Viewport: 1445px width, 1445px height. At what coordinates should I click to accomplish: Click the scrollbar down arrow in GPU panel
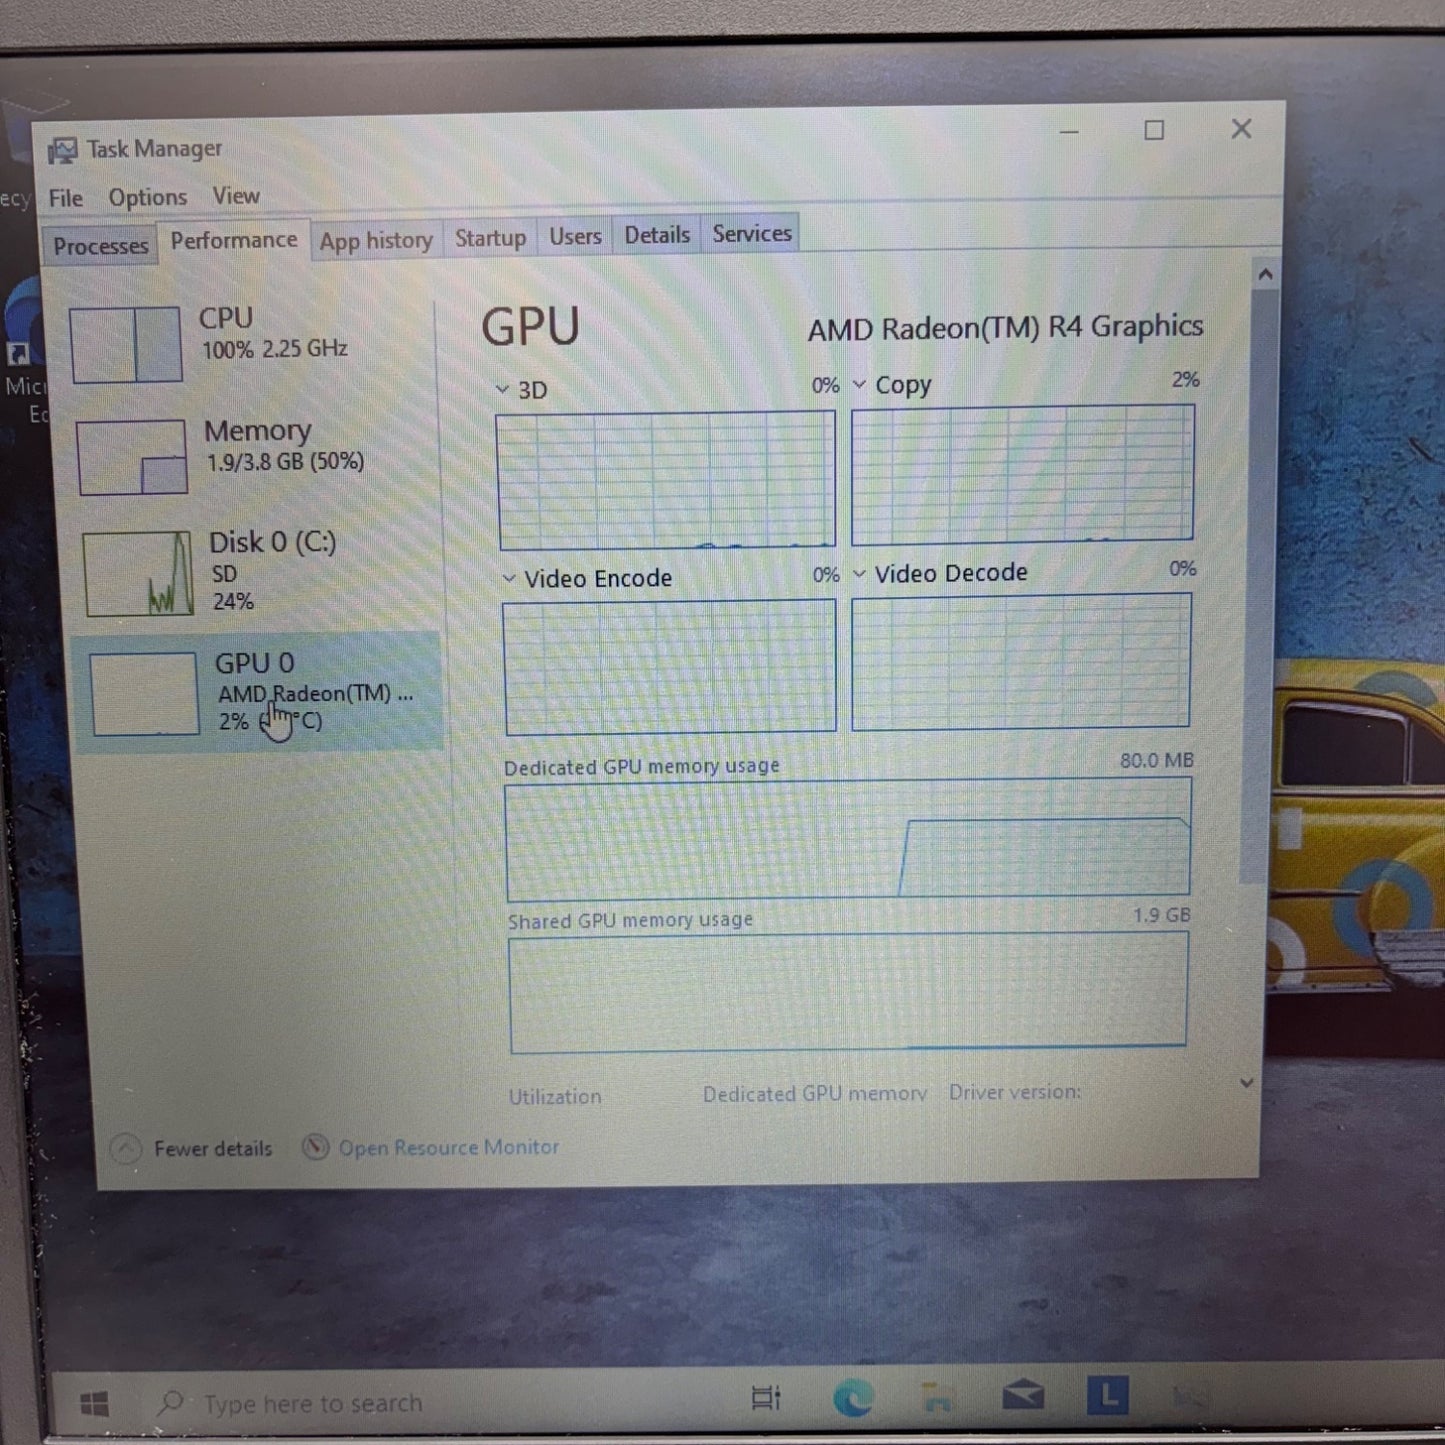coord(1247,1083)
